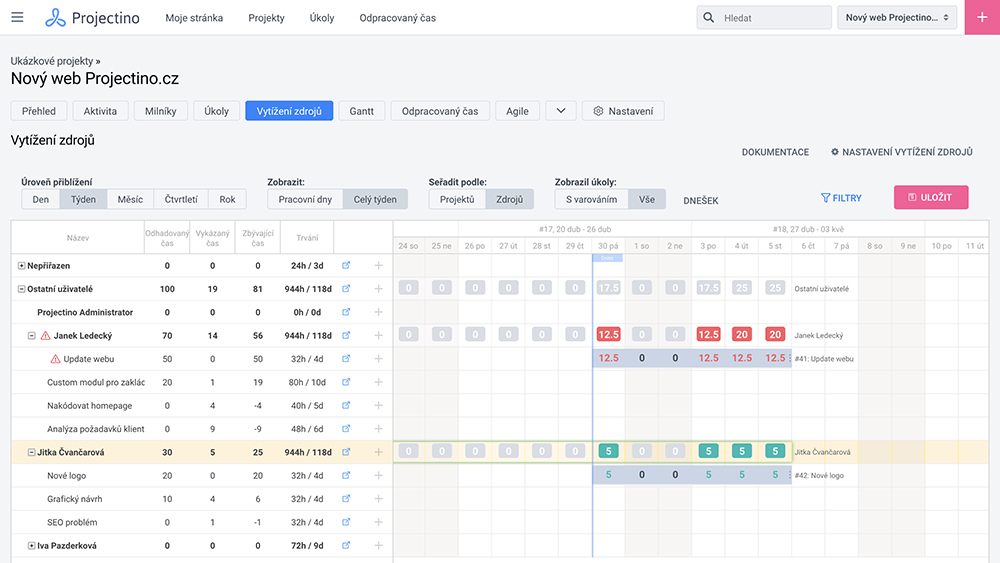
Task: Switch to the Gantt tab
Action: (361, 111)
